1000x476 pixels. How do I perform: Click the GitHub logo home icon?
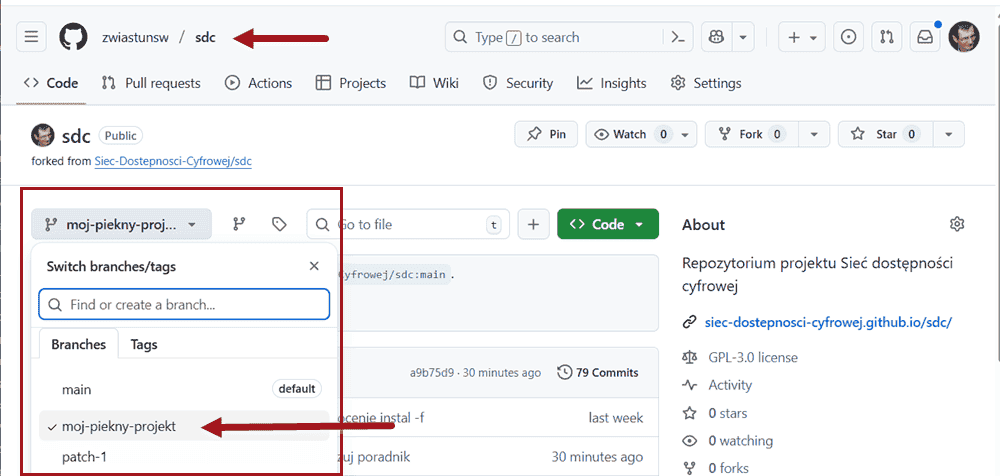[73, 37]
